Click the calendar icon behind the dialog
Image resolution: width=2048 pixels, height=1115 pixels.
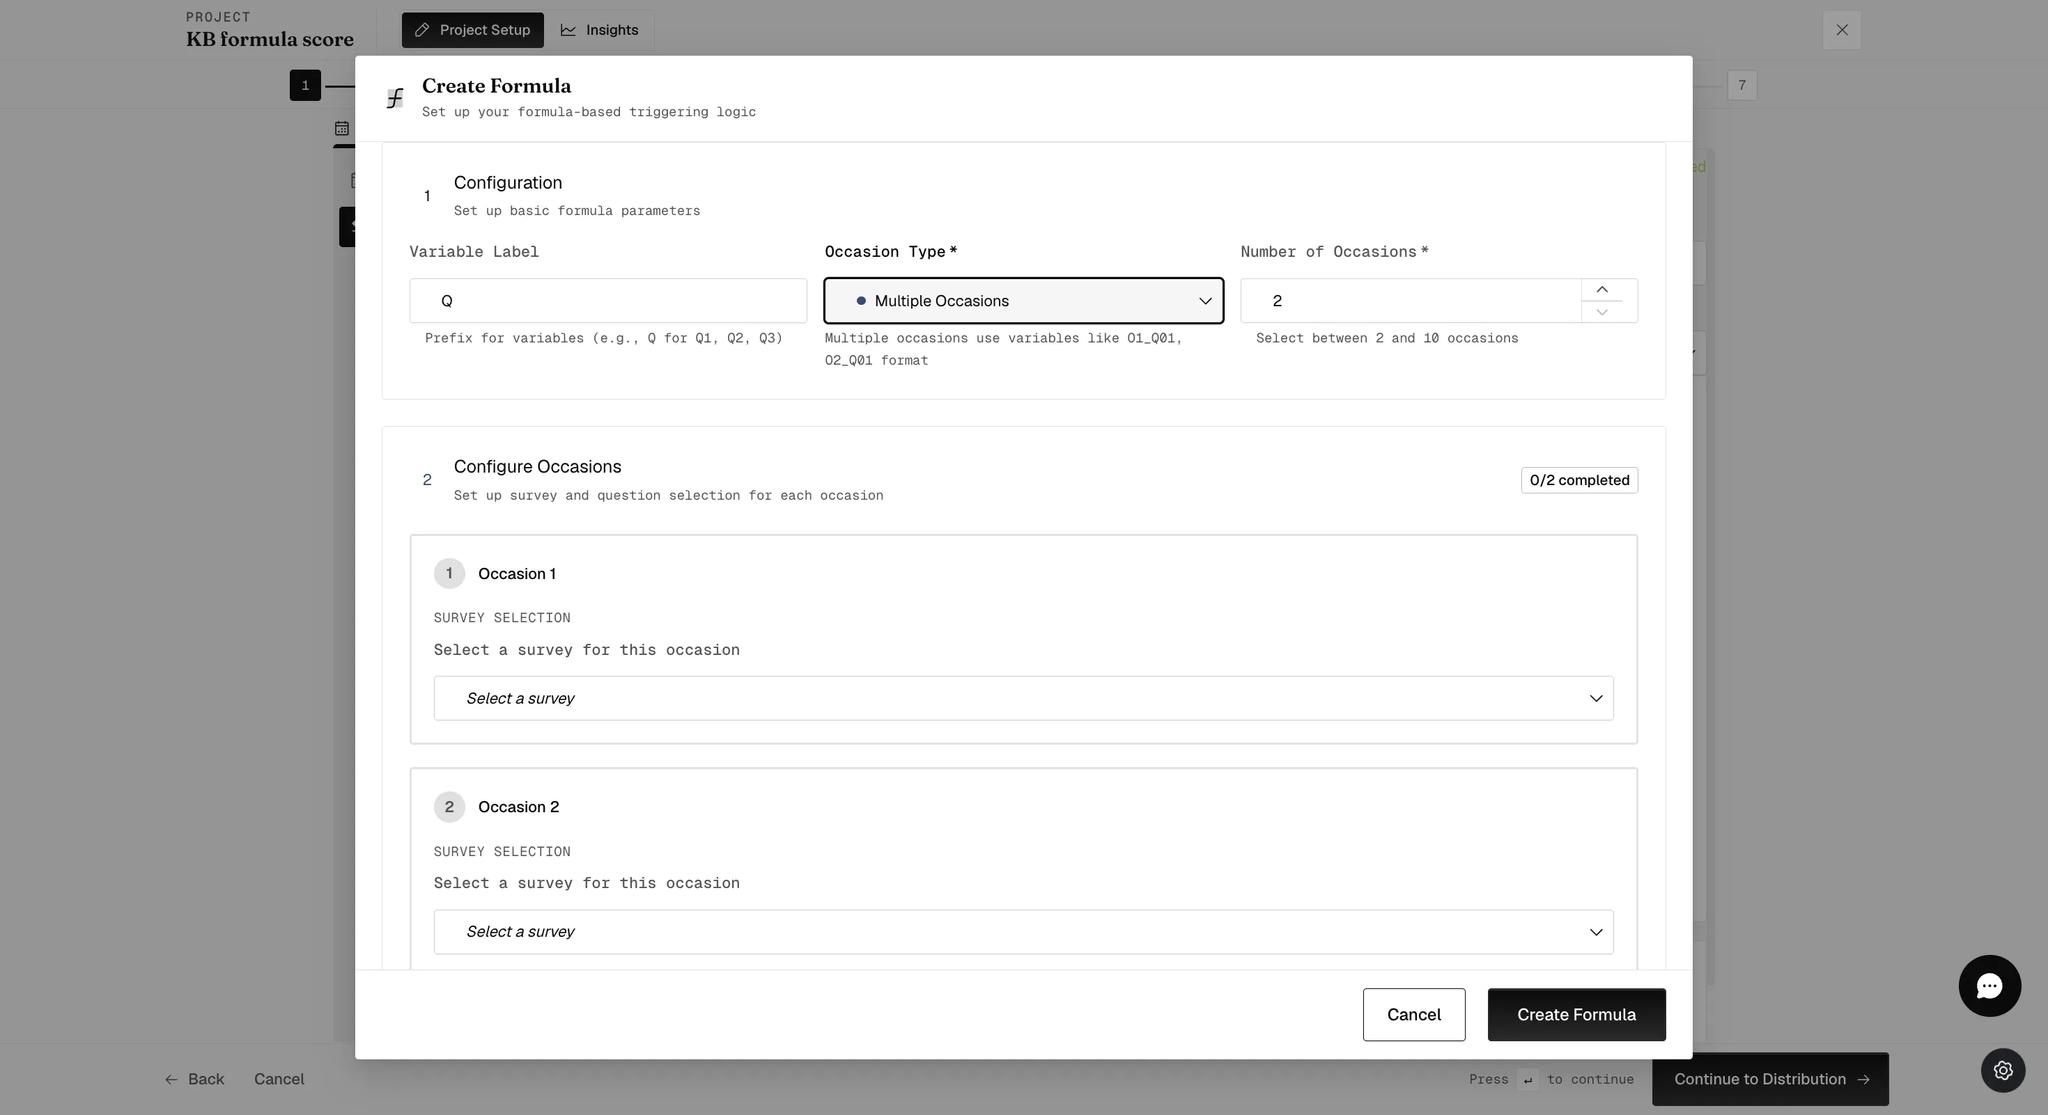coord(342,128)
